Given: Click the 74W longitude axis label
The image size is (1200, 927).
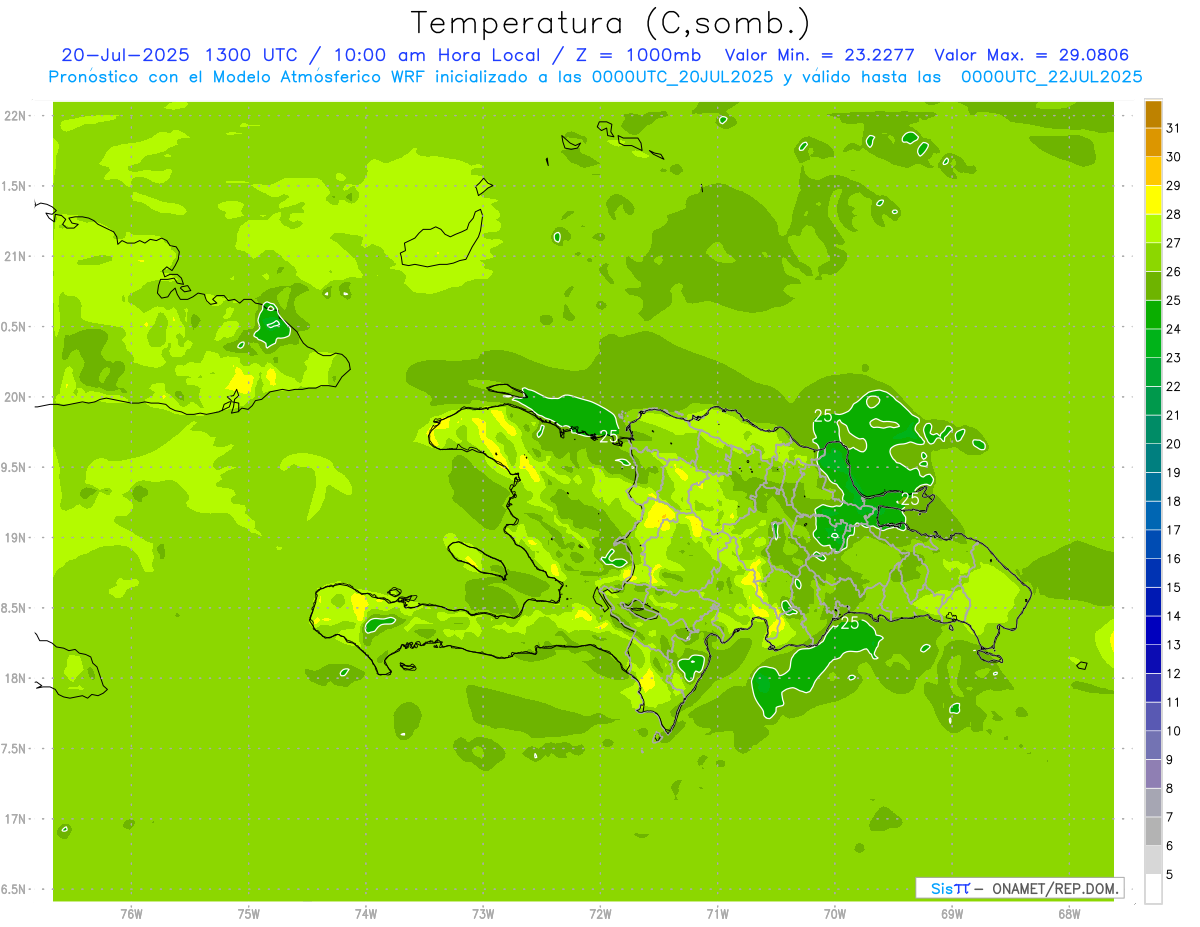Looking at the screenshot, I should click(365, 914).
